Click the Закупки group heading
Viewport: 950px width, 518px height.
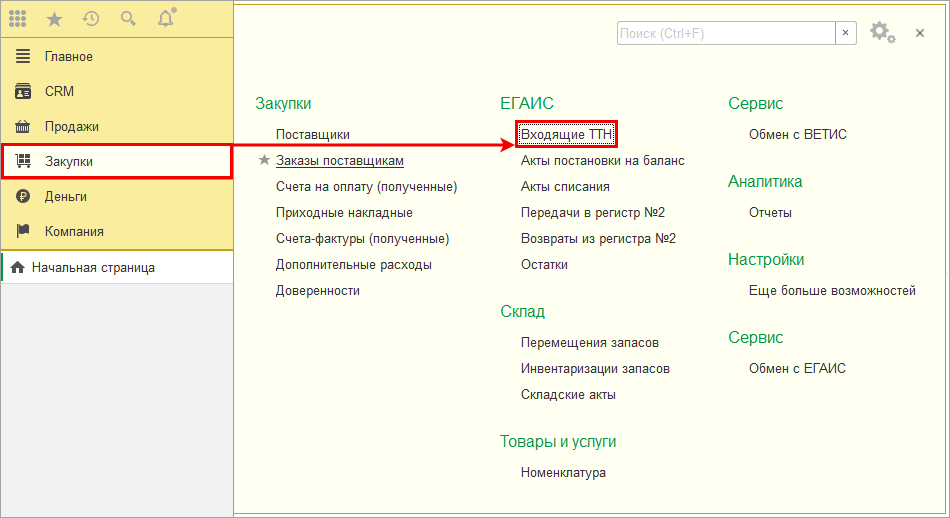point(283,104)
